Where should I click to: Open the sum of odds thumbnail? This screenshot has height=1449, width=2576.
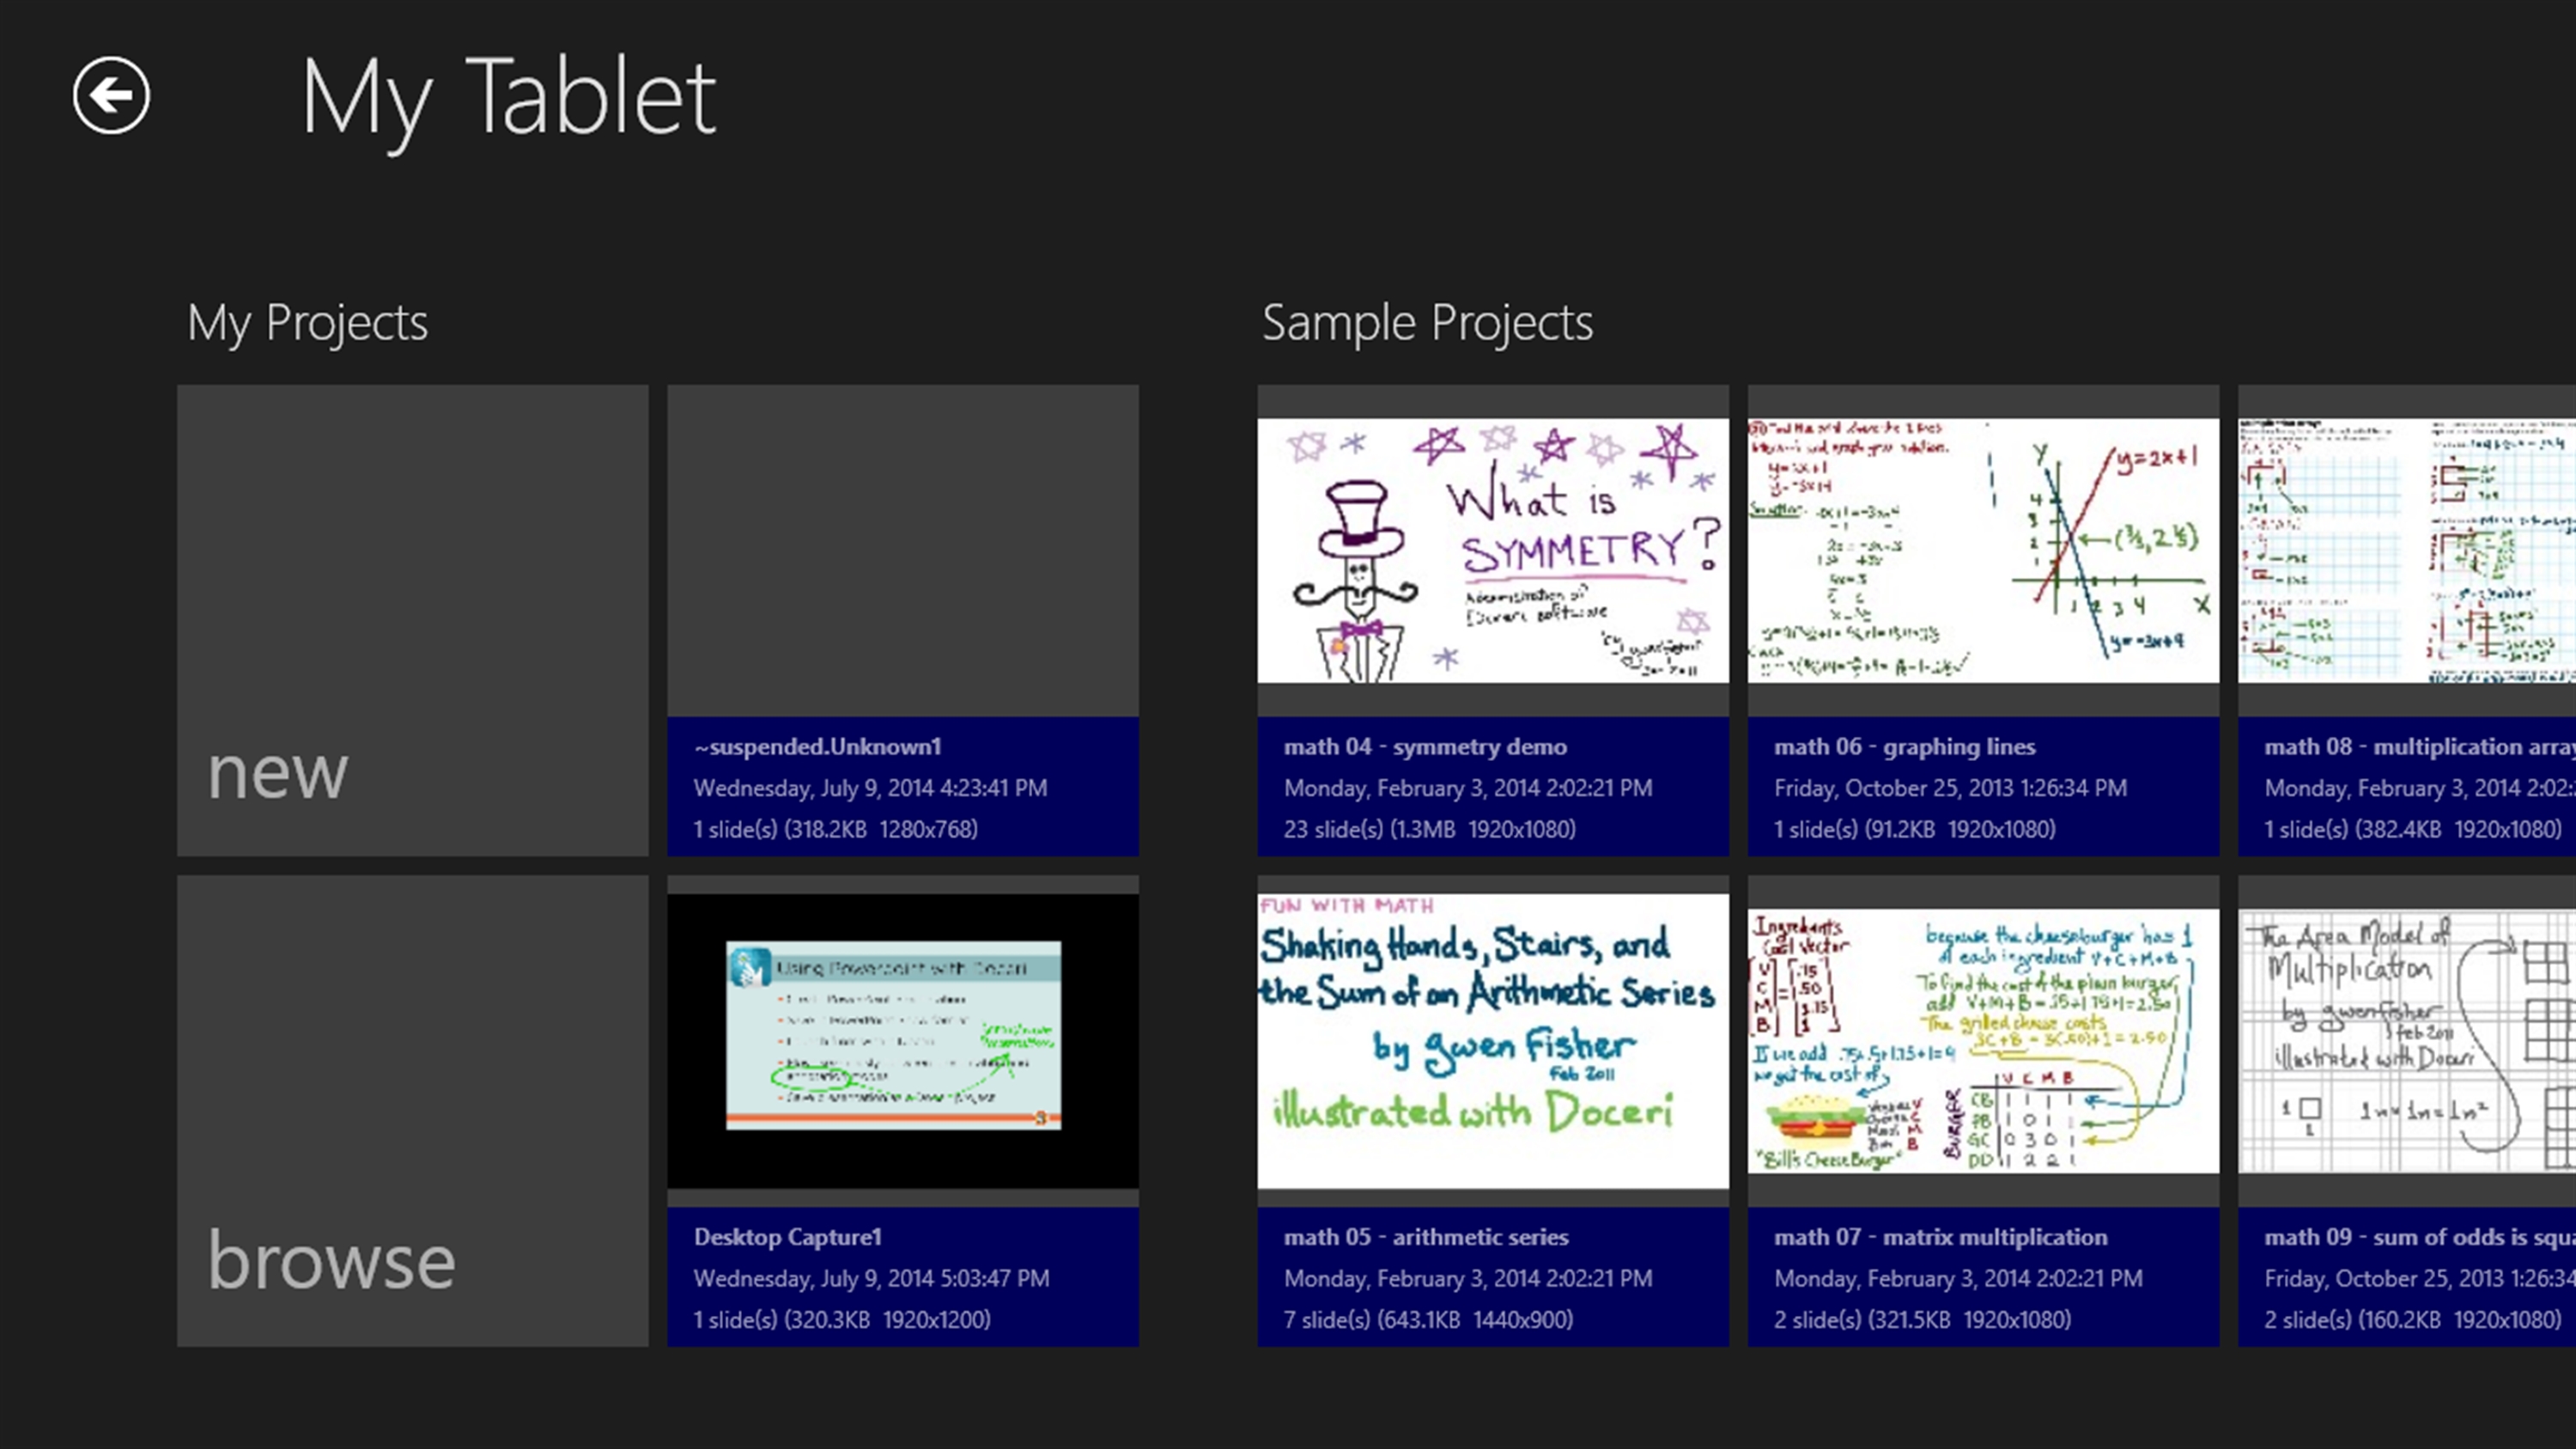(x=2406, y=1040)
